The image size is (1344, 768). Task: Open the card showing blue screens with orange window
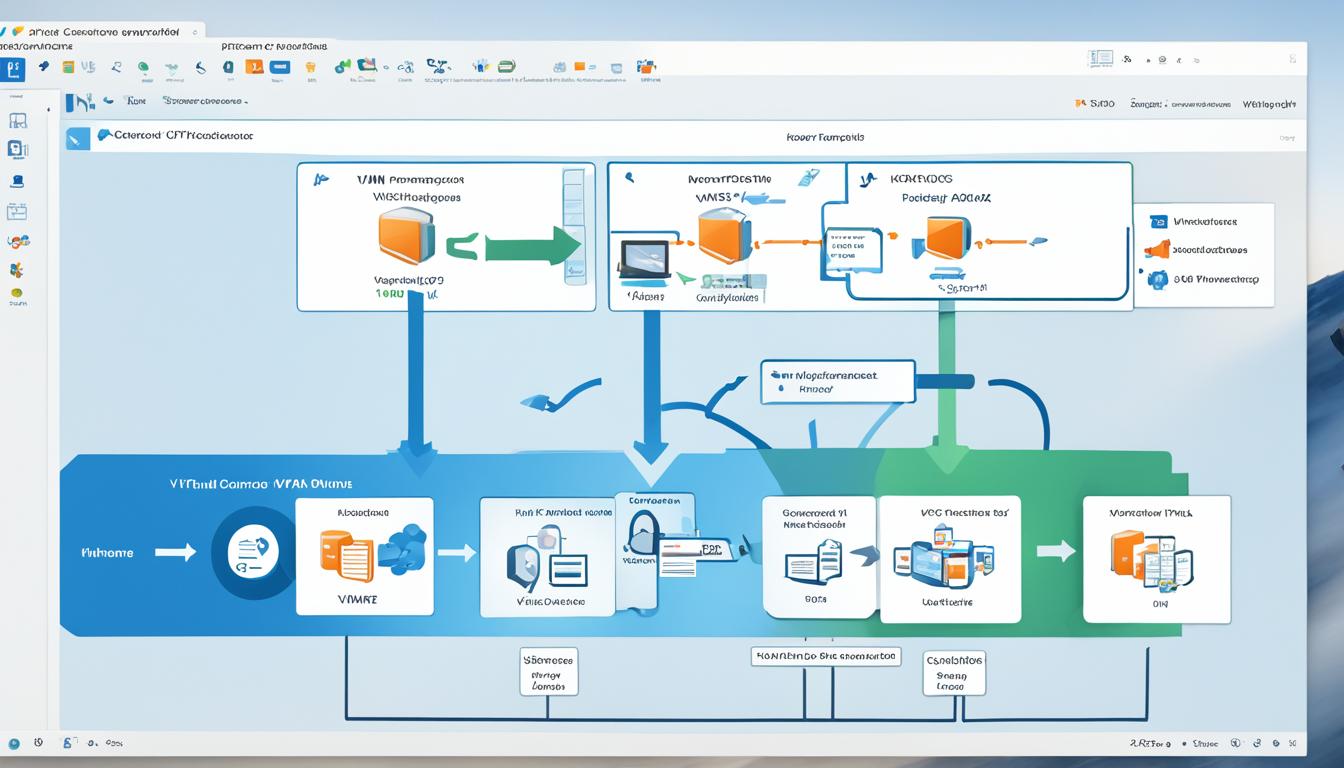pyautogui.click(x=948, y=559)
